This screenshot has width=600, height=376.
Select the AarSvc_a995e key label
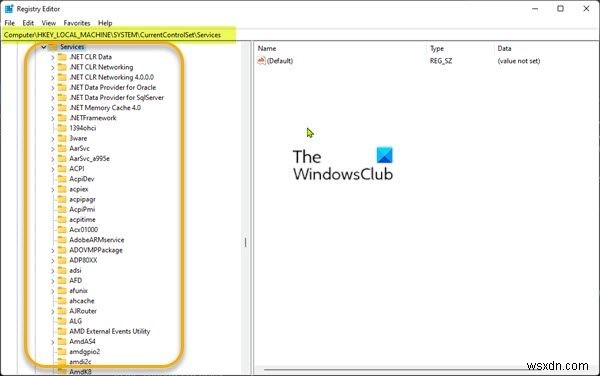tap(90, 158)
